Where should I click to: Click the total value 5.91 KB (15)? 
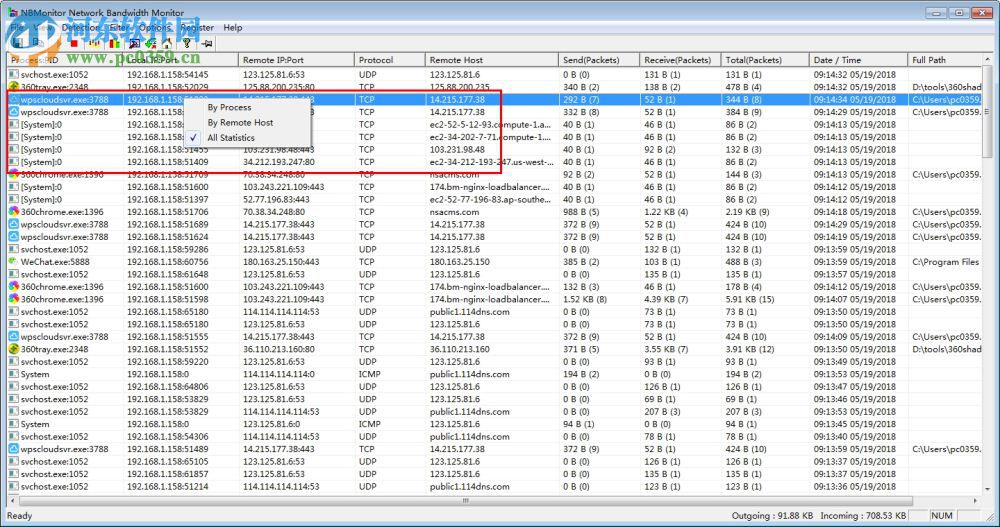749,299
